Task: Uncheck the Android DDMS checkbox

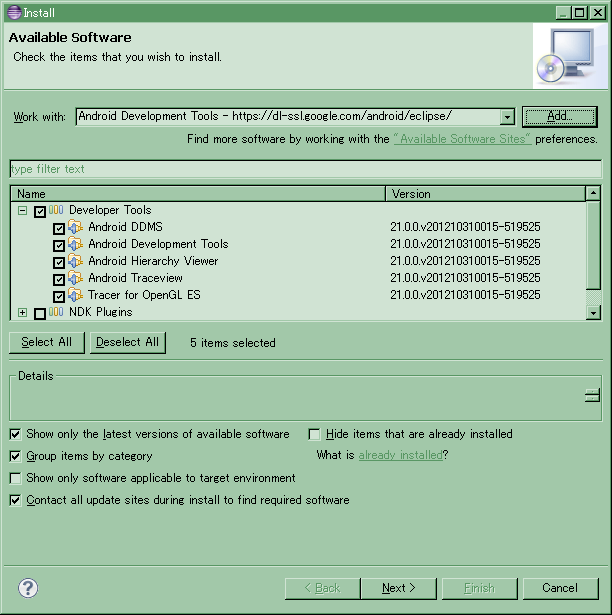Action: [x=59, y=229]
